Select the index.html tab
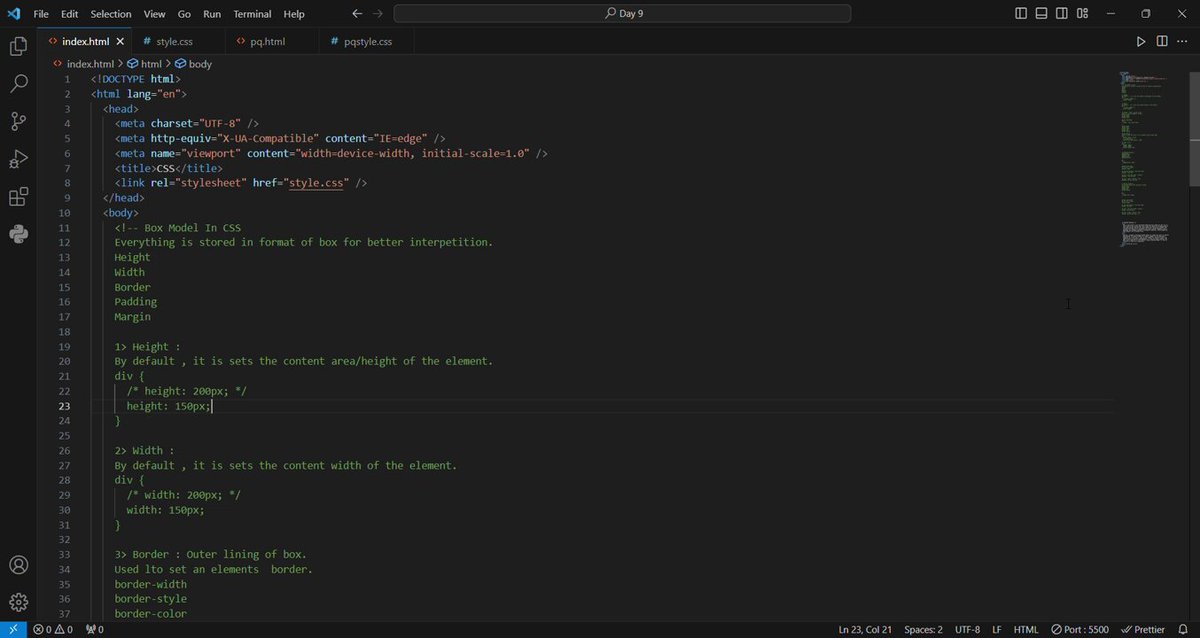The height and width of the screenshot is (638, 1200). click(x=85, y=42)
